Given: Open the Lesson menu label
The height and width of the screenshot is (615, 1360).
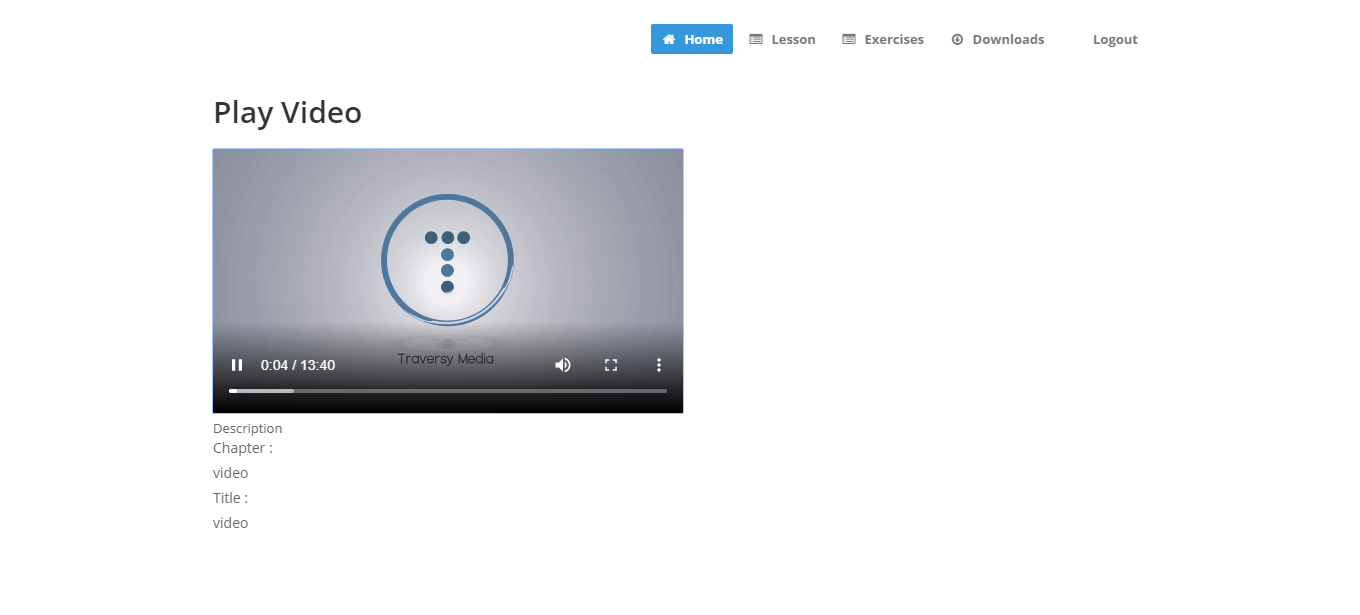Looking at the screenshot, I should [x=793, y=39].
